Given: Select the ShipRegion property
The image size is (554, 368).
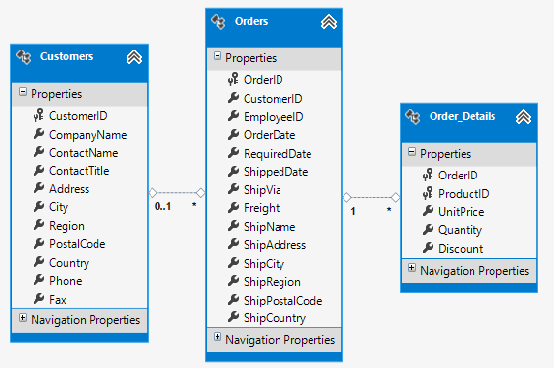Looking at the screenshot, I should [x=272, y=282].
